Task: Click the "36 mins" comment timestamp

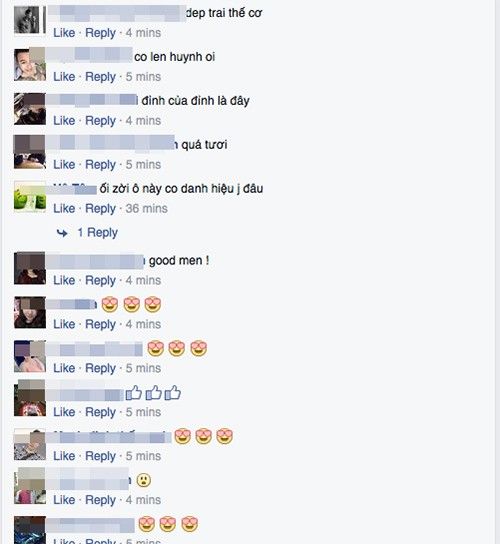Action: pyautogui.click(x=146, y=209)
